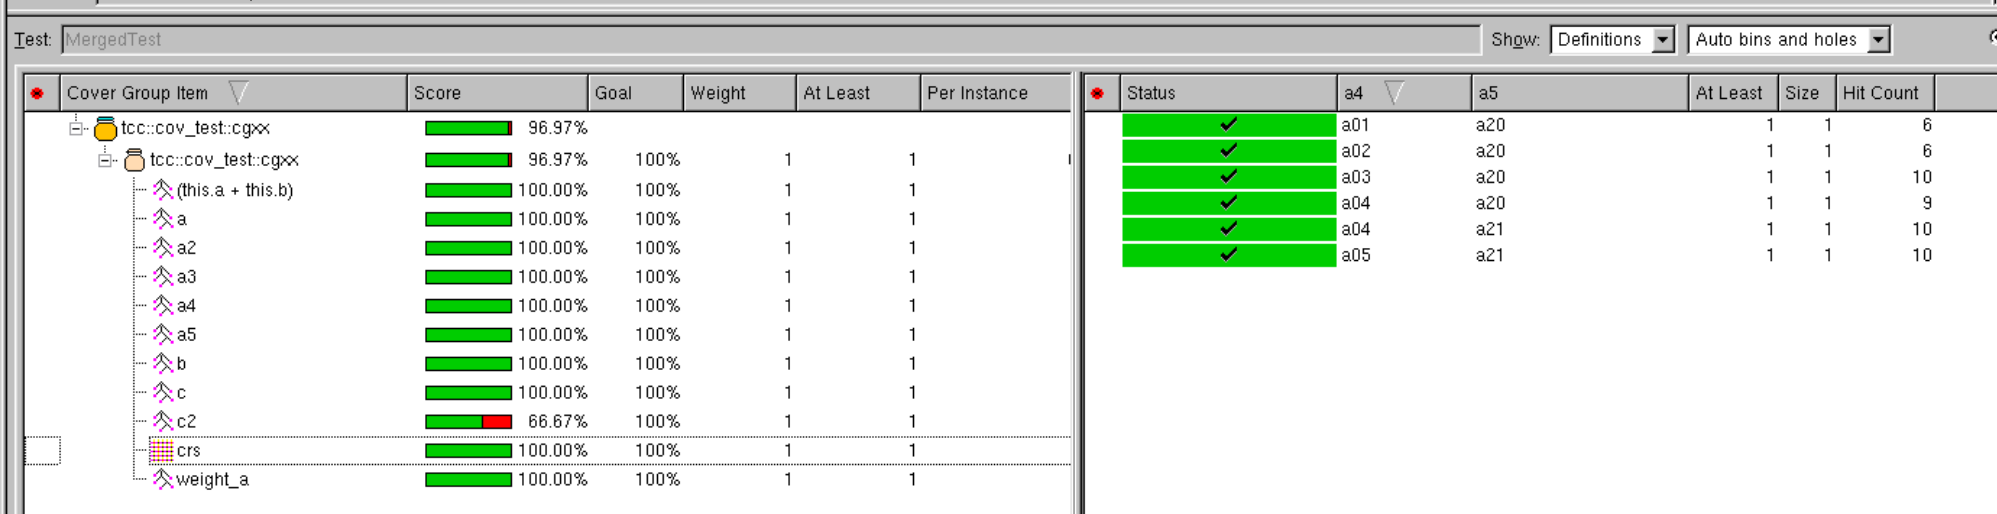Select the (this.a + this.b) tree item

pos(235,189)
